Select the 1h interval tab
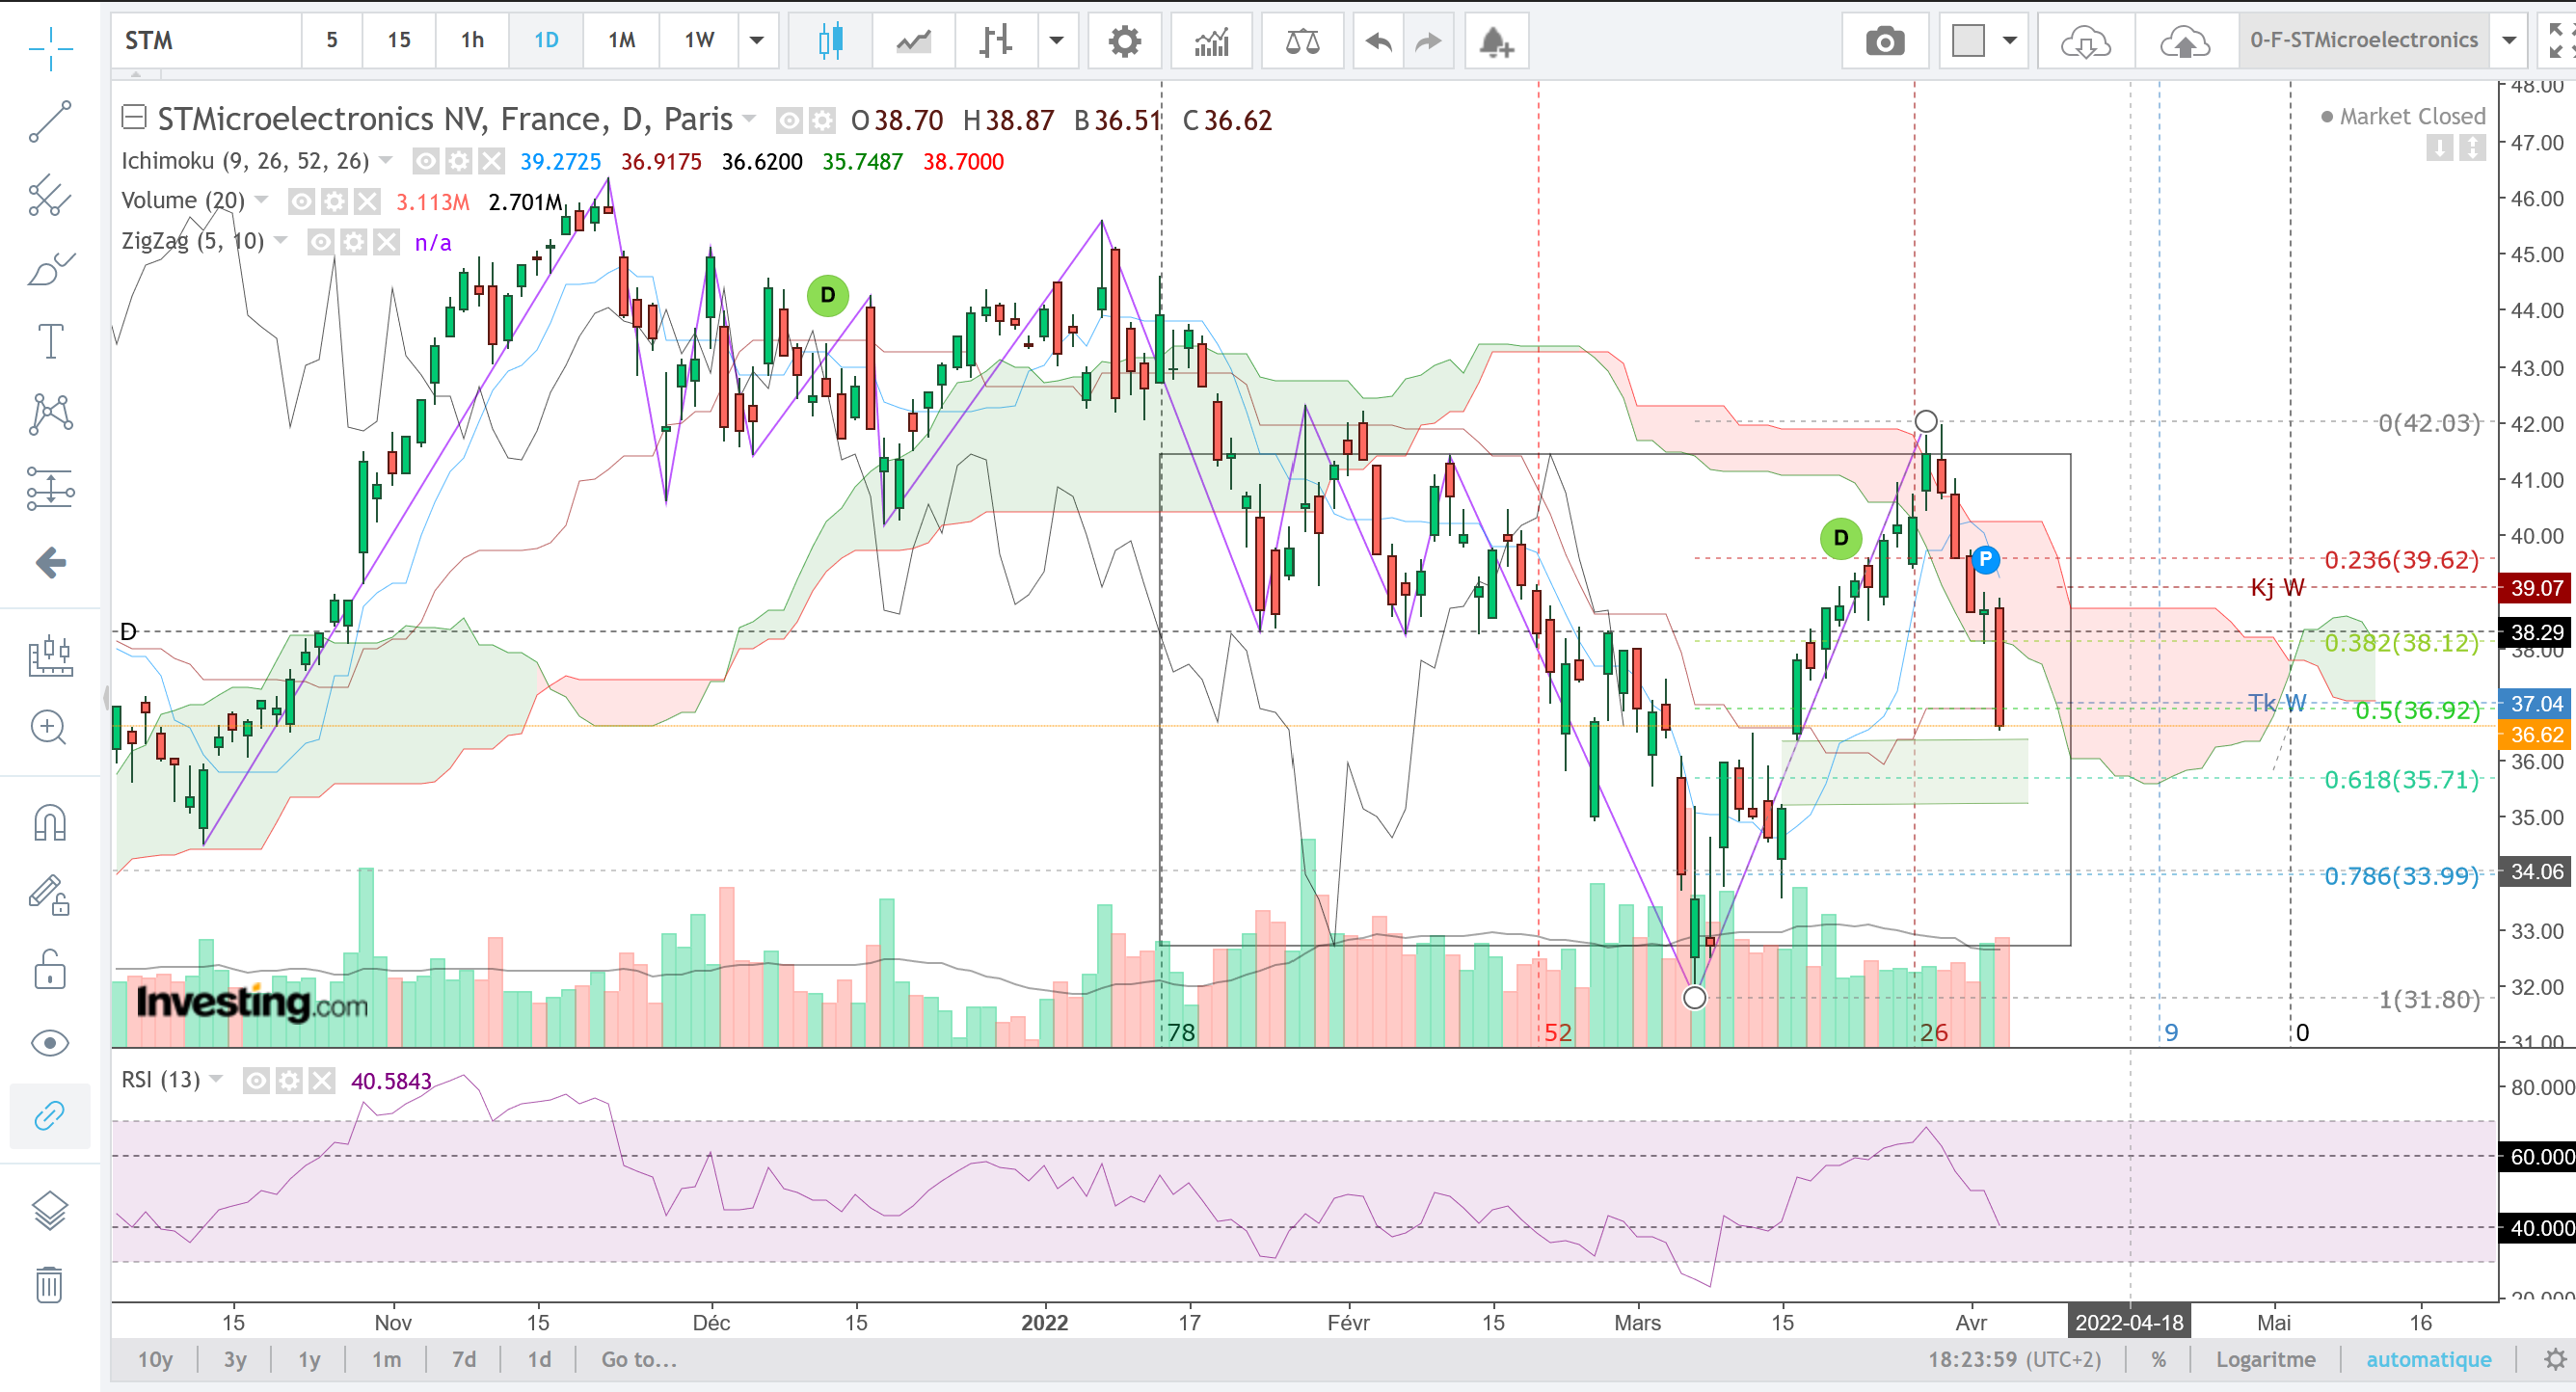This screenshot has height=1392, width=2576. pyautogui.click(x=472, y=41)
